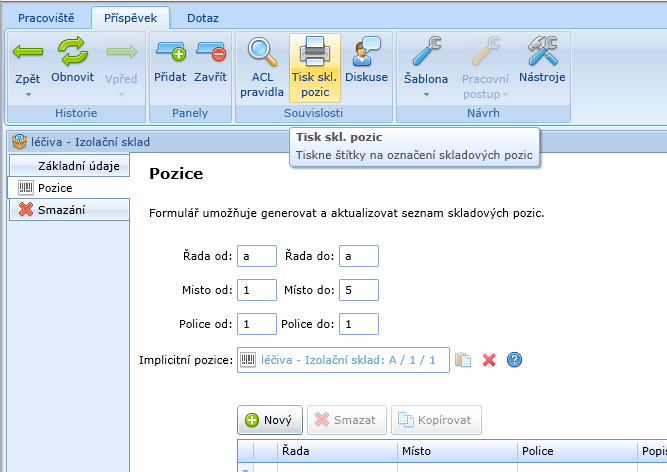This screenshot has width=667, height=472.
Task: Click Přidat panel icon
Action: click(170, 50)
